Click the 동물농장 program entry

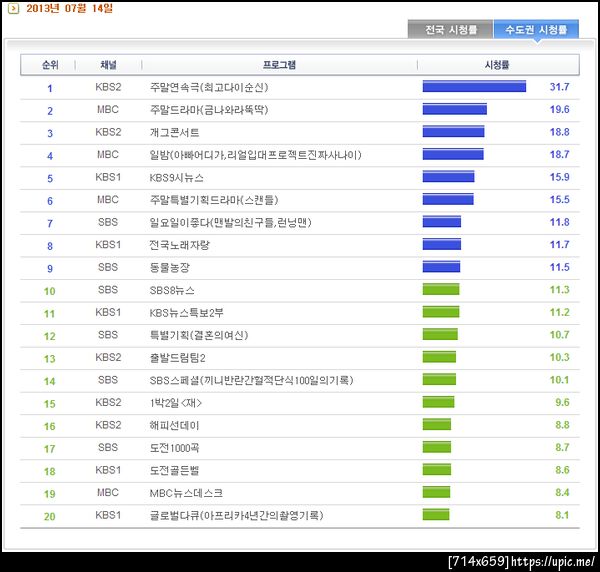tap(170, 268)
